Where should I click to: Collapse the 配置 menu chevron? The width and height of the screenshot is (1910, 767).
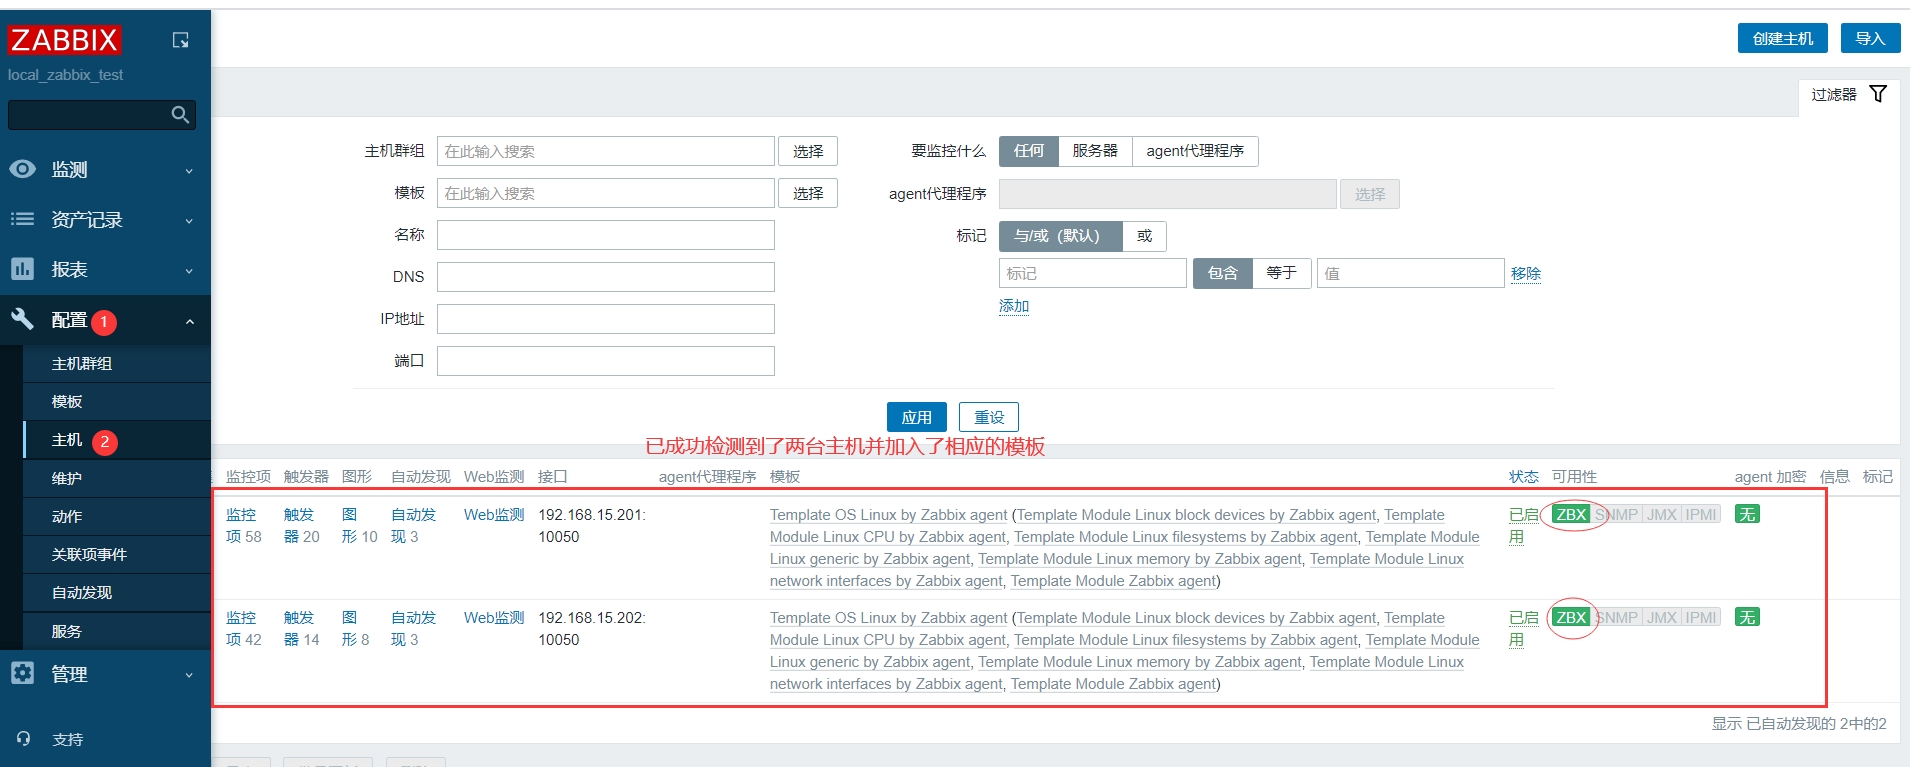[x=189, y=321]
